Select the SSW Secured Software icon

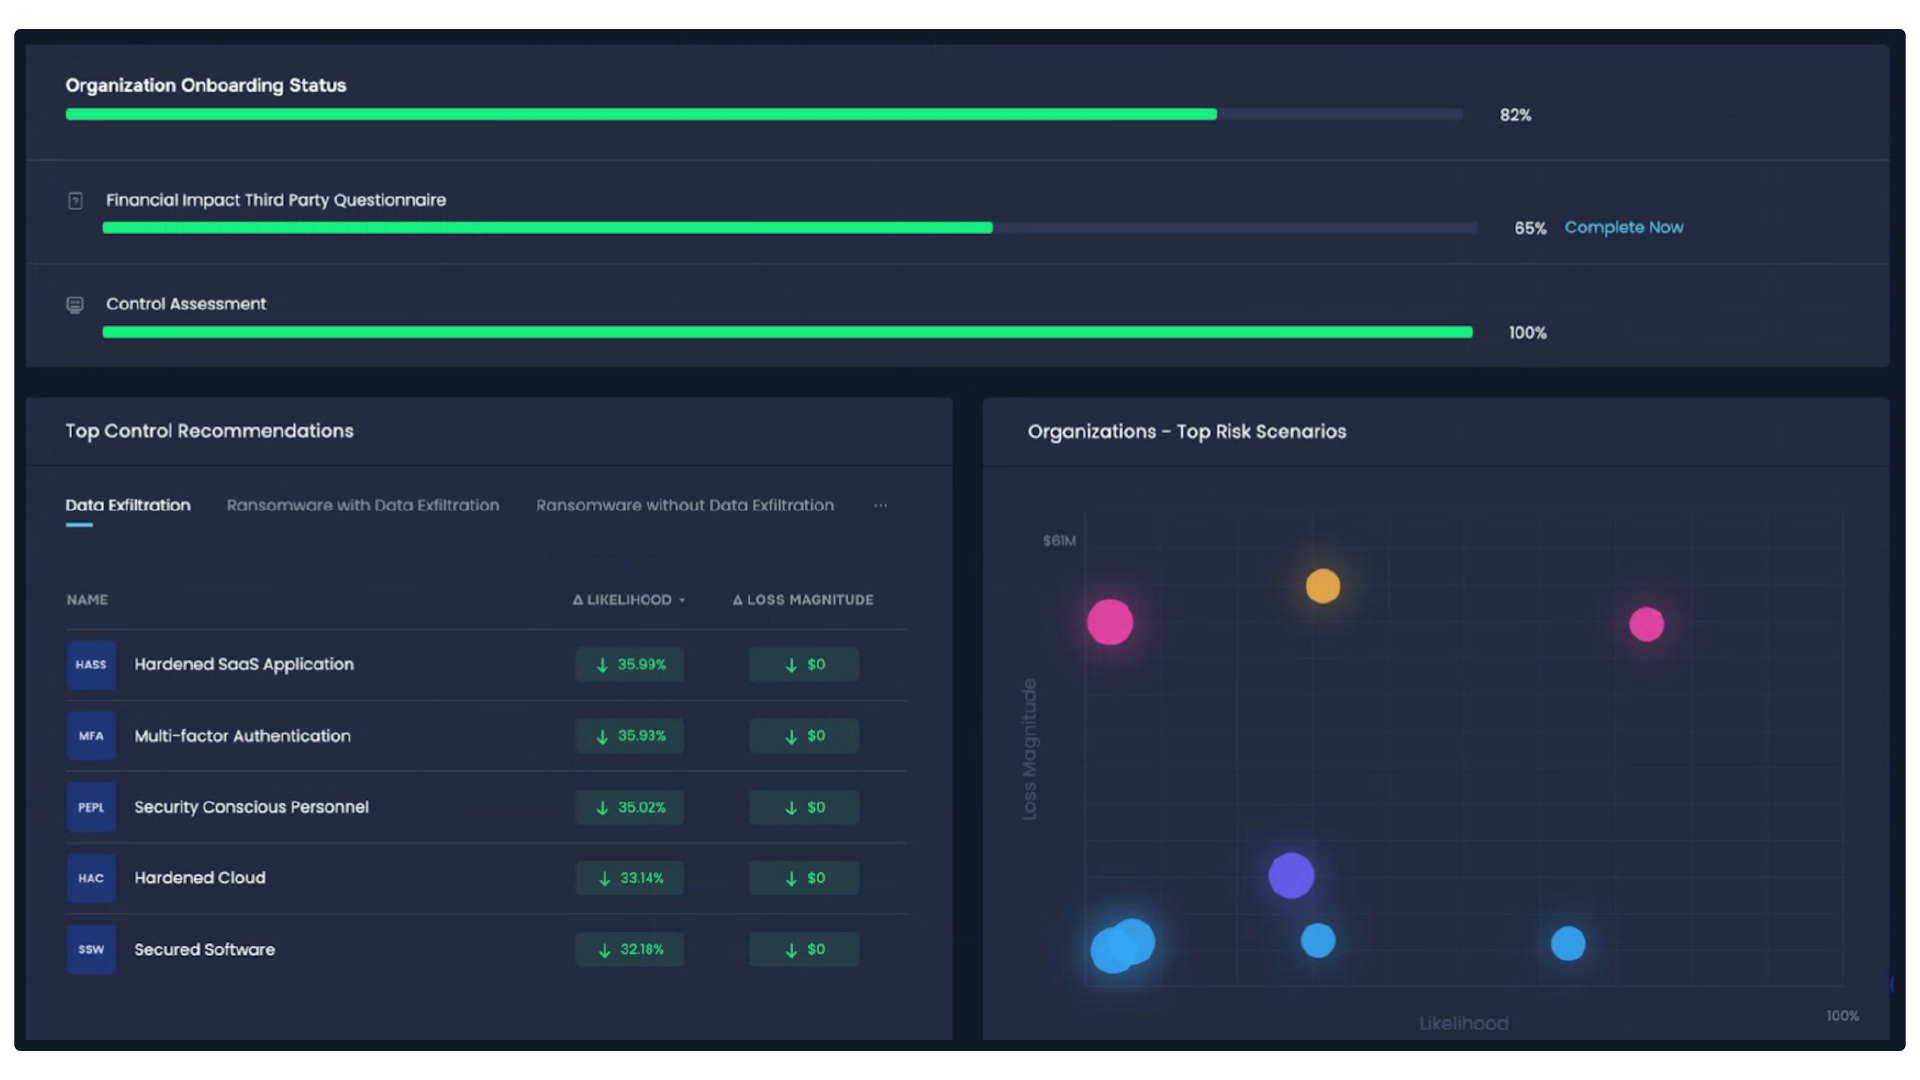coord(90,949)
